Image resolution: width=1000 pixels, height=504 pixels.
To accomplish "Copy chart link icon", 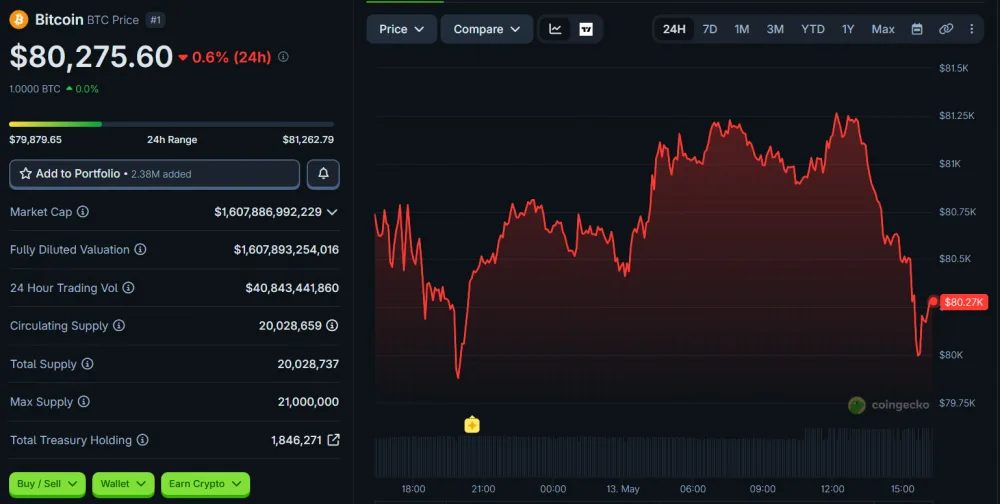I will (946, 29).
